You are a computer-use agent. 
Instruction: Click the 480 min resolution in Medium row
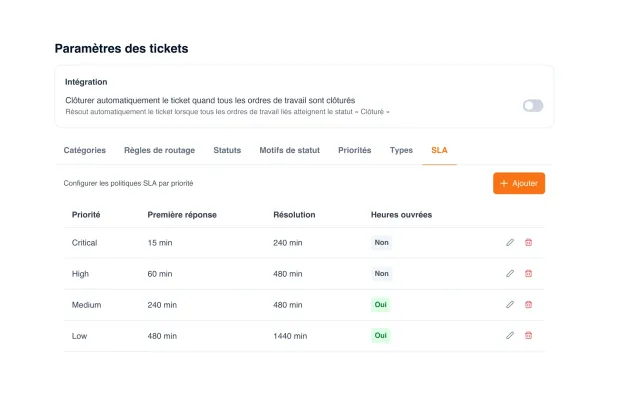(288, 305)
